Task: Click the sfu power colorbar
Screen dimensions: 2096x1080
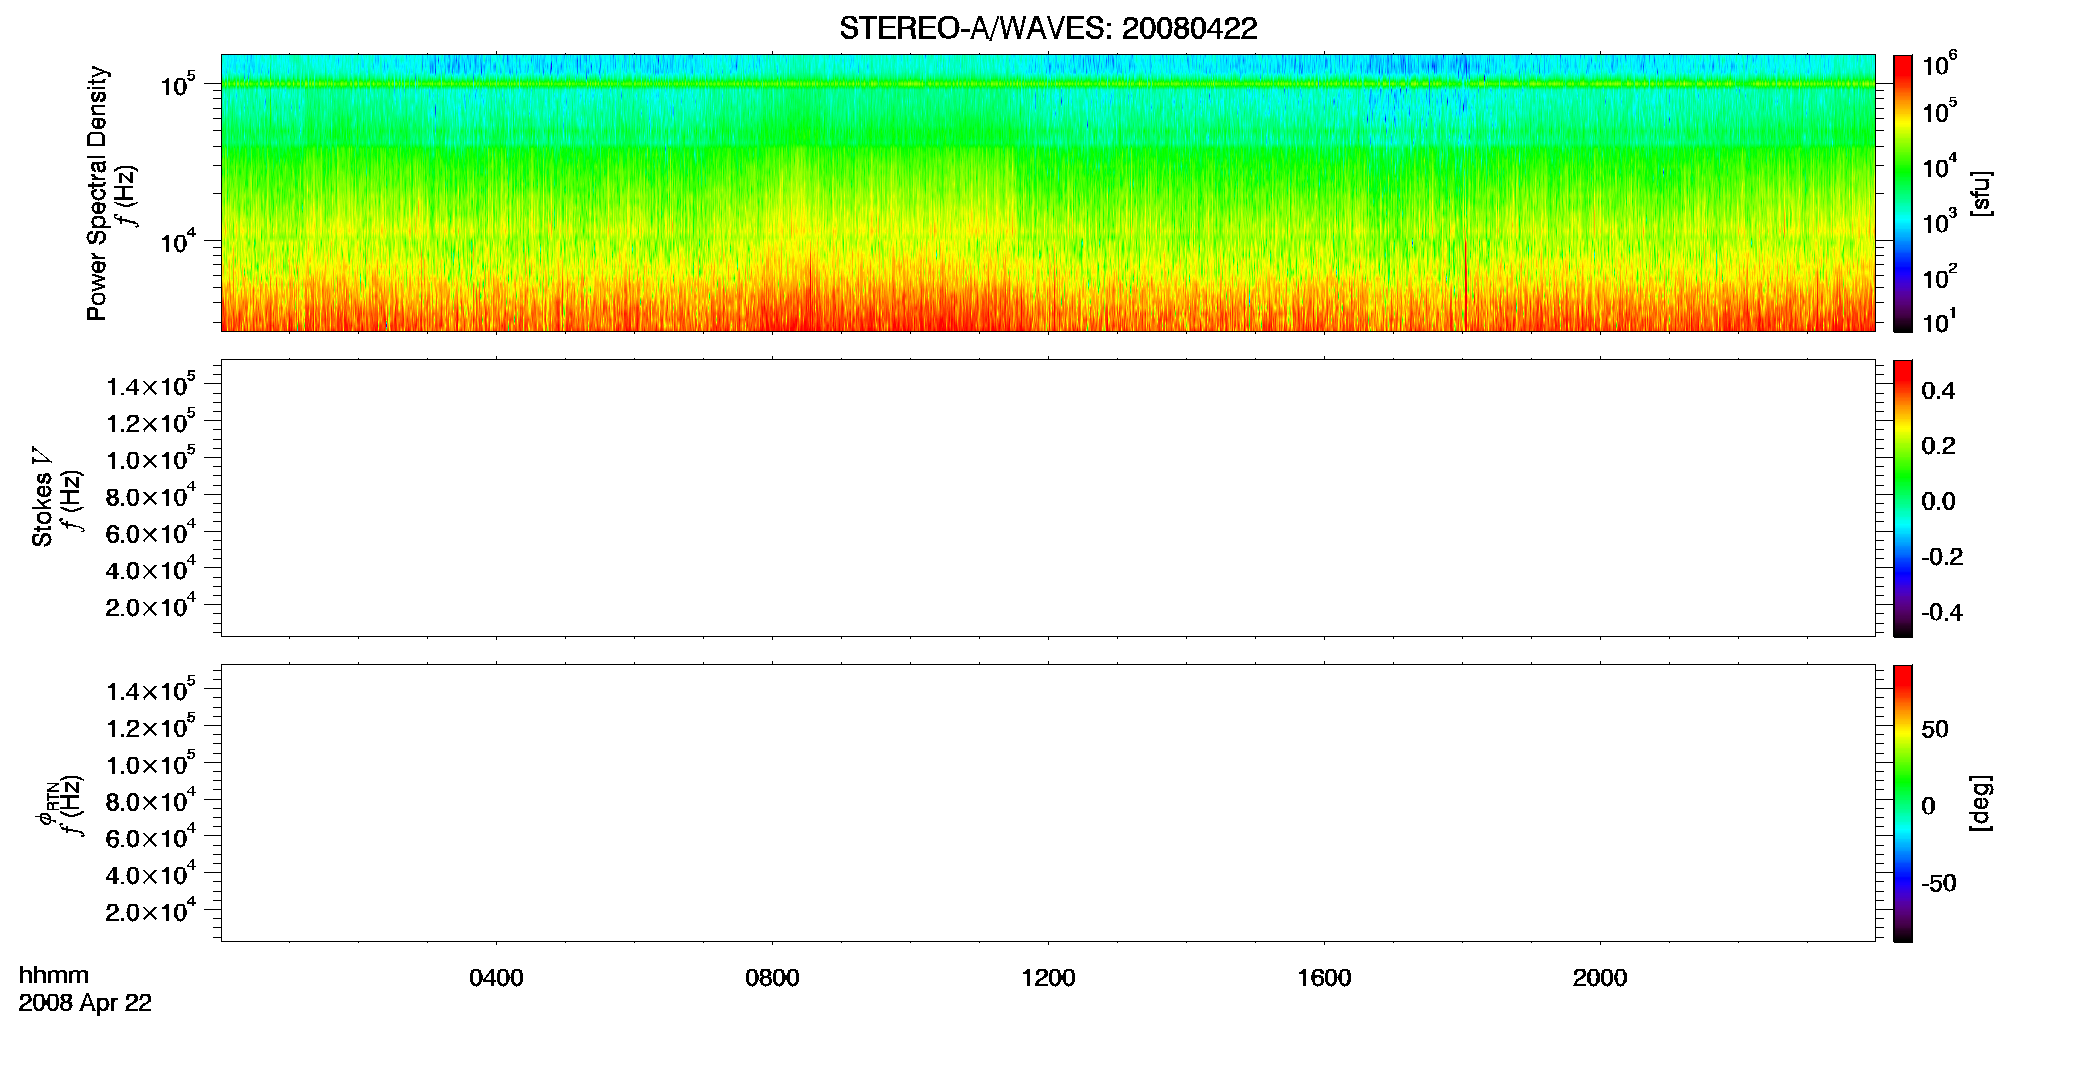Action: [1903, 193]
